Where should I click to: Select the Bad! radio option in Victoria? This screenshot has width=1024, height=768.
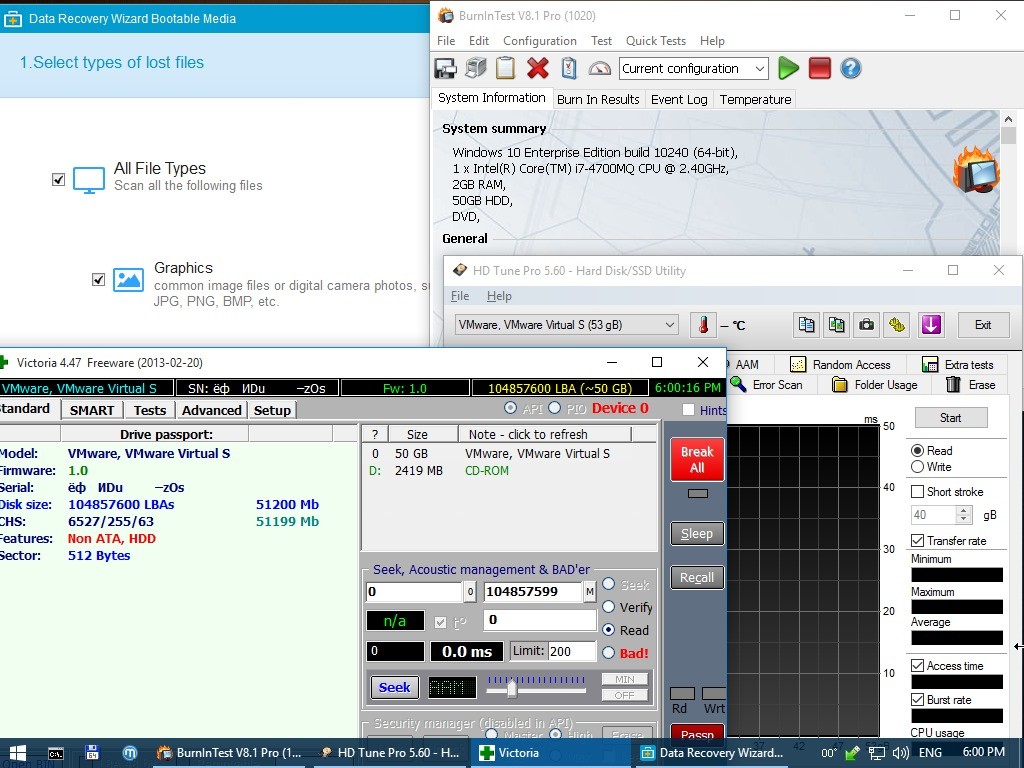[x=609, y=652]
